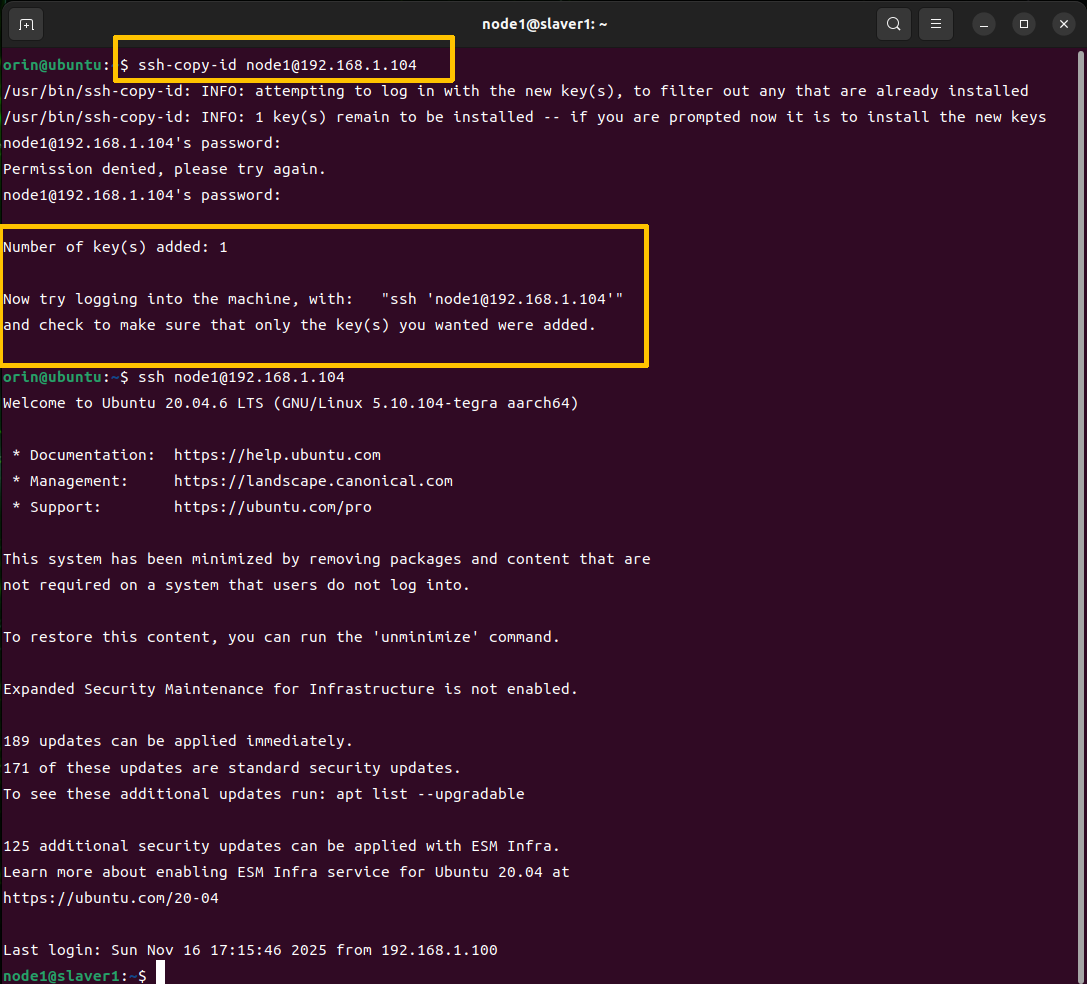Click the 'ssh node1@192.168.1.104' command line

tap(241, 377)
